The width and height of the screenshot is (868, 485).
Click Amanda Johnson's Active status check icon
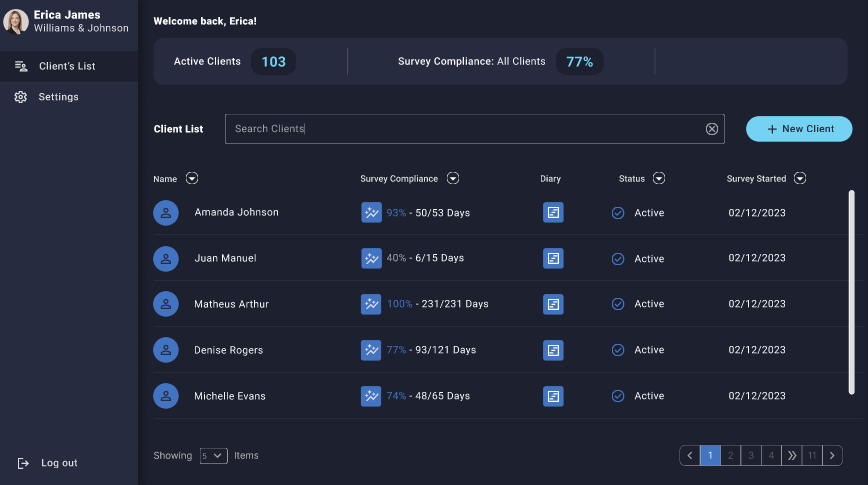coord(618,213)
